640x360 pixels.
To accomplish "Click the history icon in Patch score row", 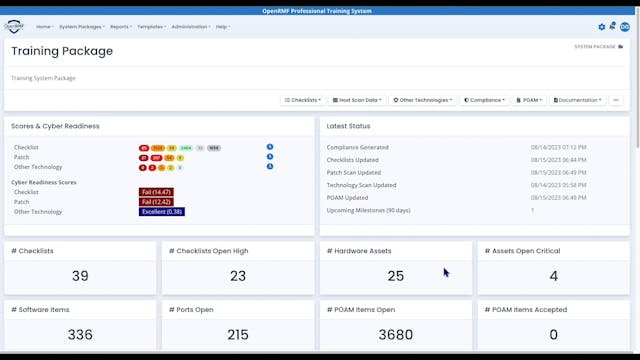I will (270, 157).
